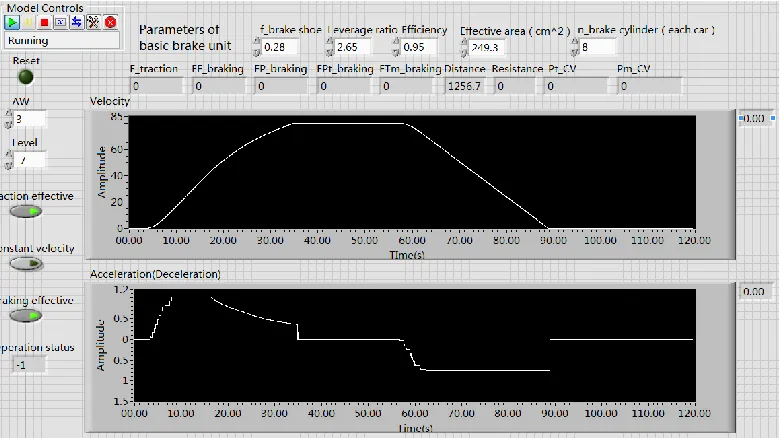Toggle the traction effective indicator
Screen dimensions: 780x438
pos(26,212)
